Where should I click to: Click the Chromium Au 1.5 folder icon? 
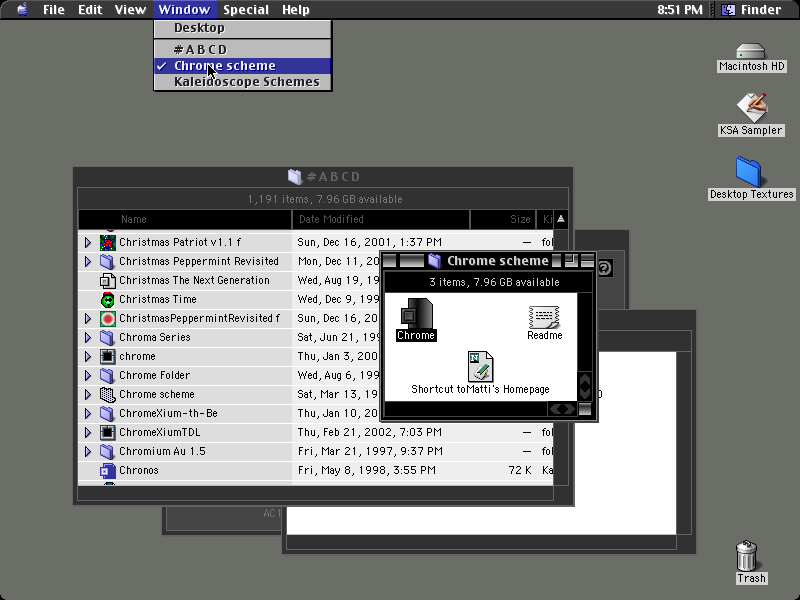tap(107, 452)
